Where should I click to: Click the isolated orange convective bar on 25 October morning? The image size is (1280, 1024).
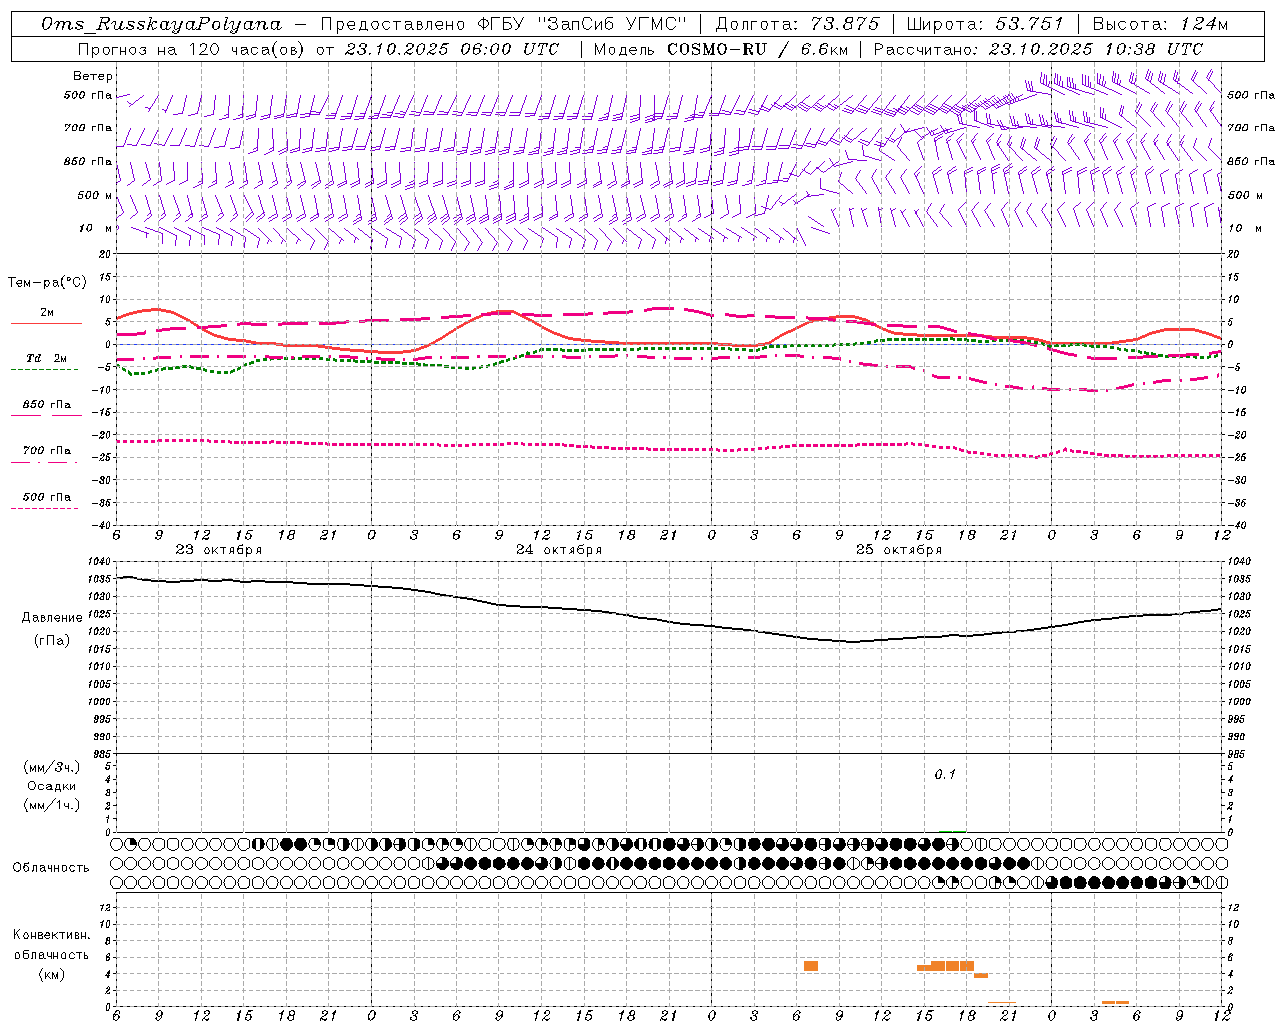811,966
